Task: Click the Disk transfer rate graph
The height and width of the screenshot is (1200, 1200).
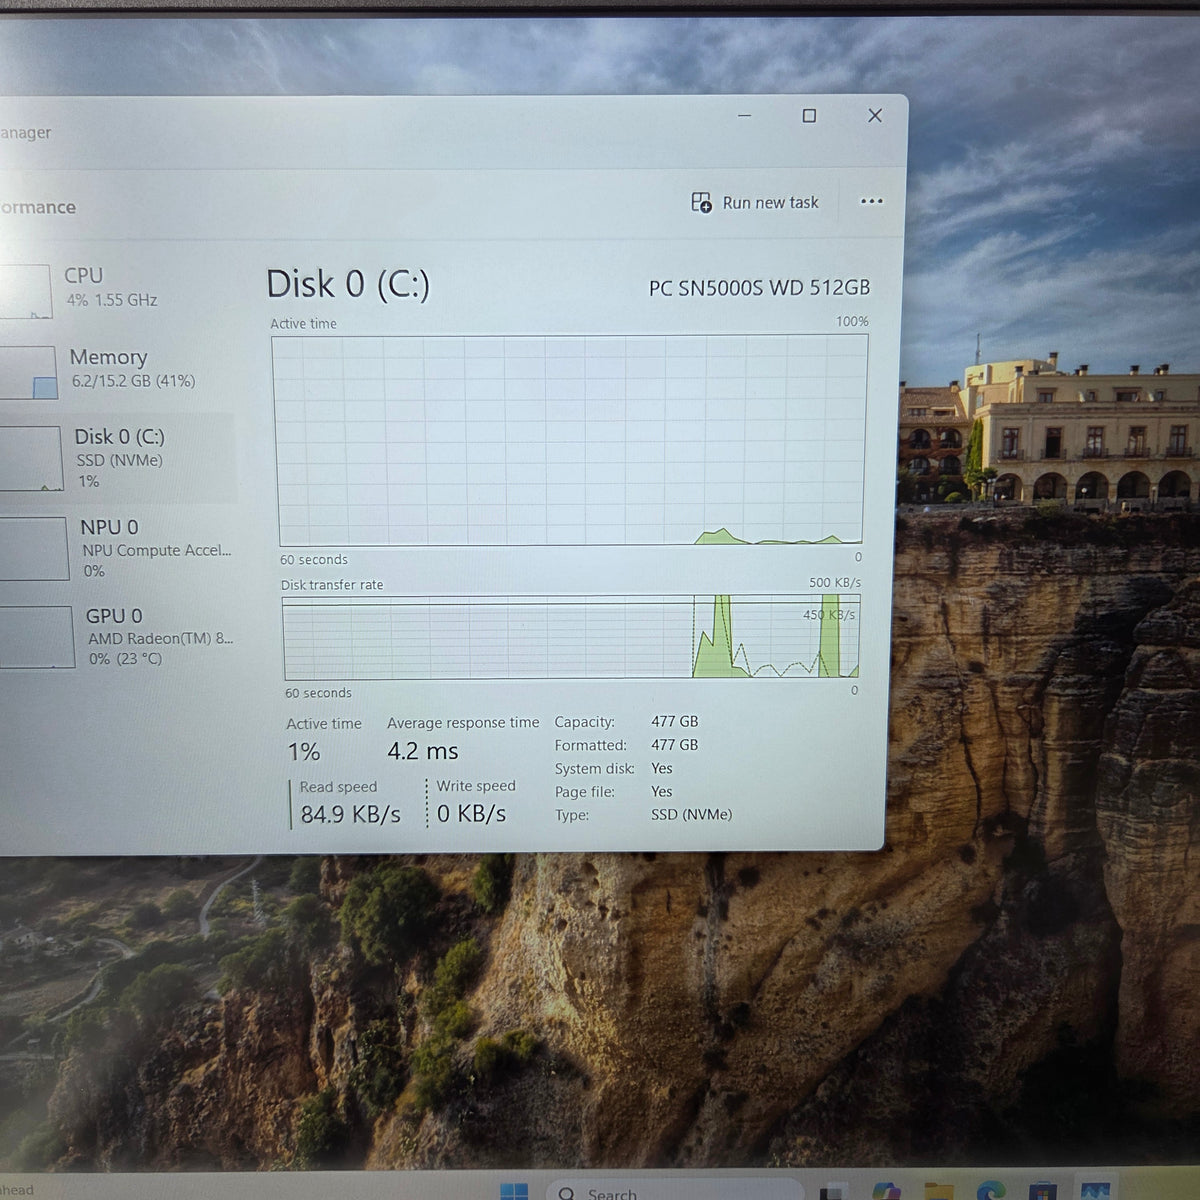Action: coord(570,638)
